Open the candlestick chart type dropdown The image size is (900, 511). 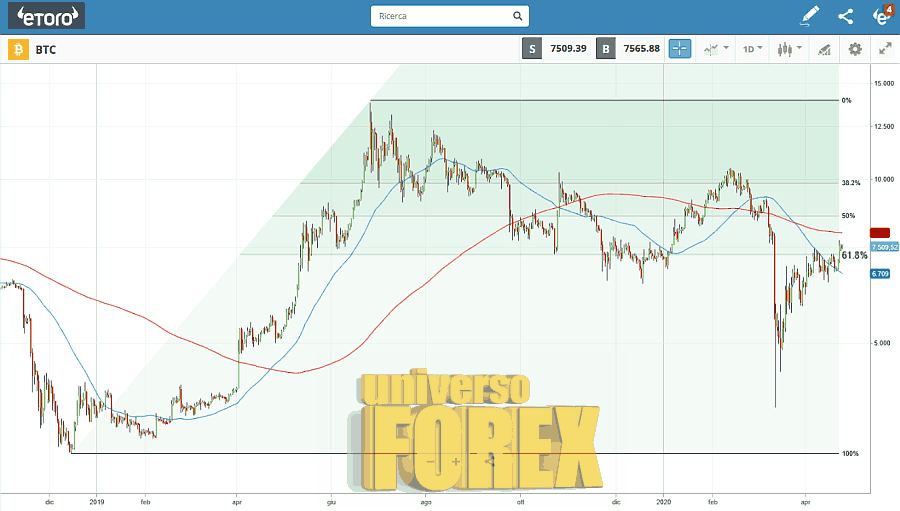click(x=788, y=49)
